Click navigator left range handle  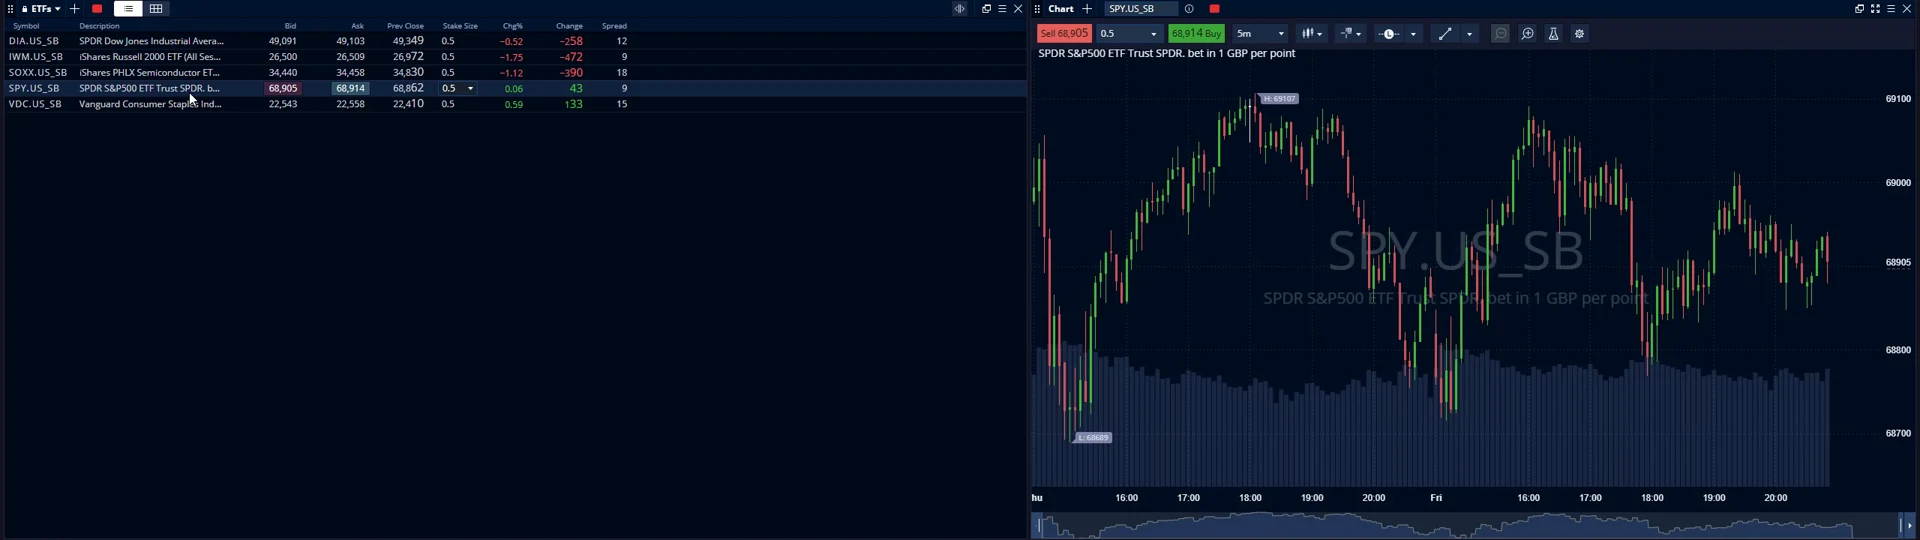[x=1039, y=525]
